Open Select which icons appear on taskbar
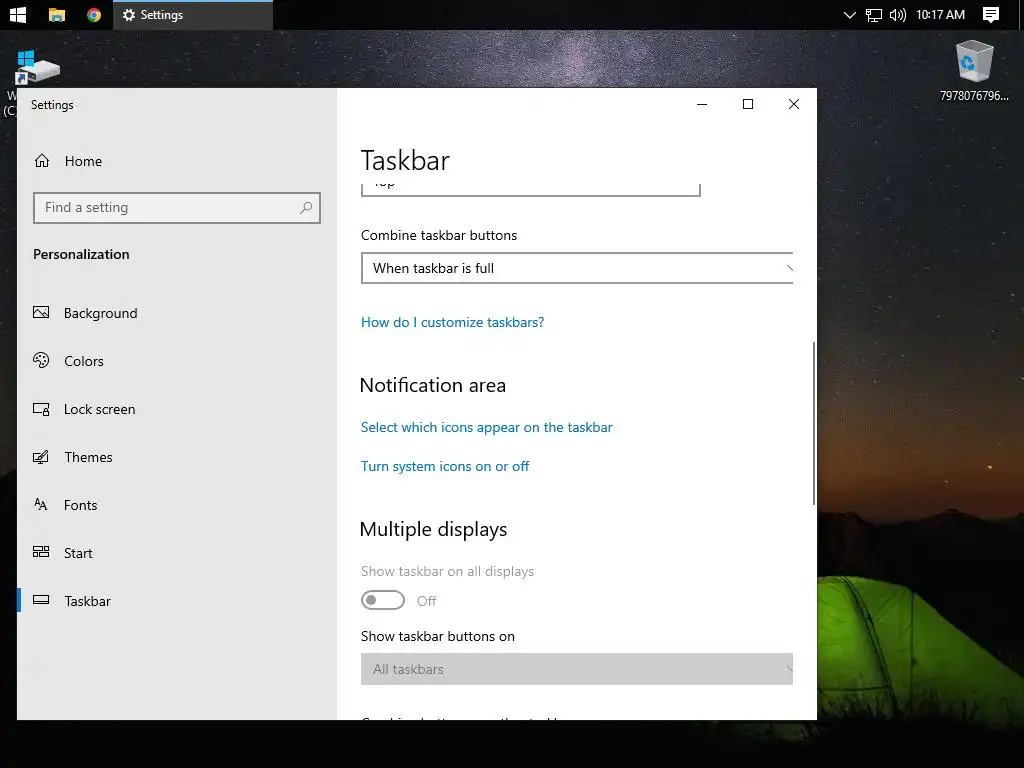 pyautogui.click(x=487, y=428)
